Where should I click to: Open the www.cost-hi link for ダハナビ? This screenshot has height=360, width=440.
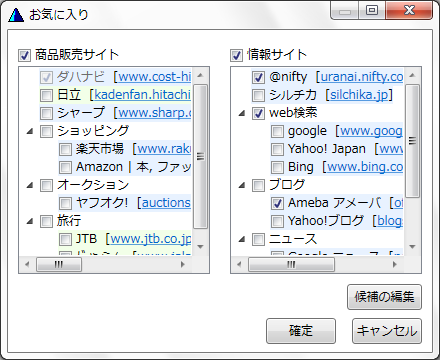[155, 77]
